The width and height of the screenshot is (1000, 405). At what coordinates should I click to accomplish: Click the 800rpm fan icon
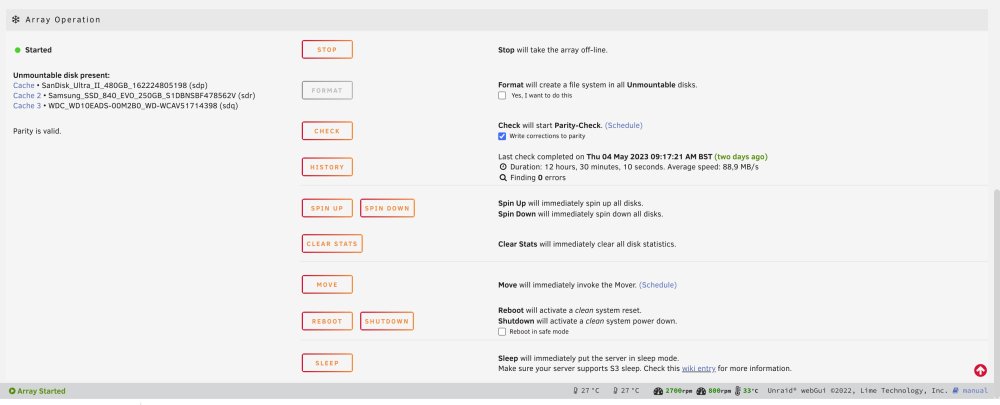[702, 391]
